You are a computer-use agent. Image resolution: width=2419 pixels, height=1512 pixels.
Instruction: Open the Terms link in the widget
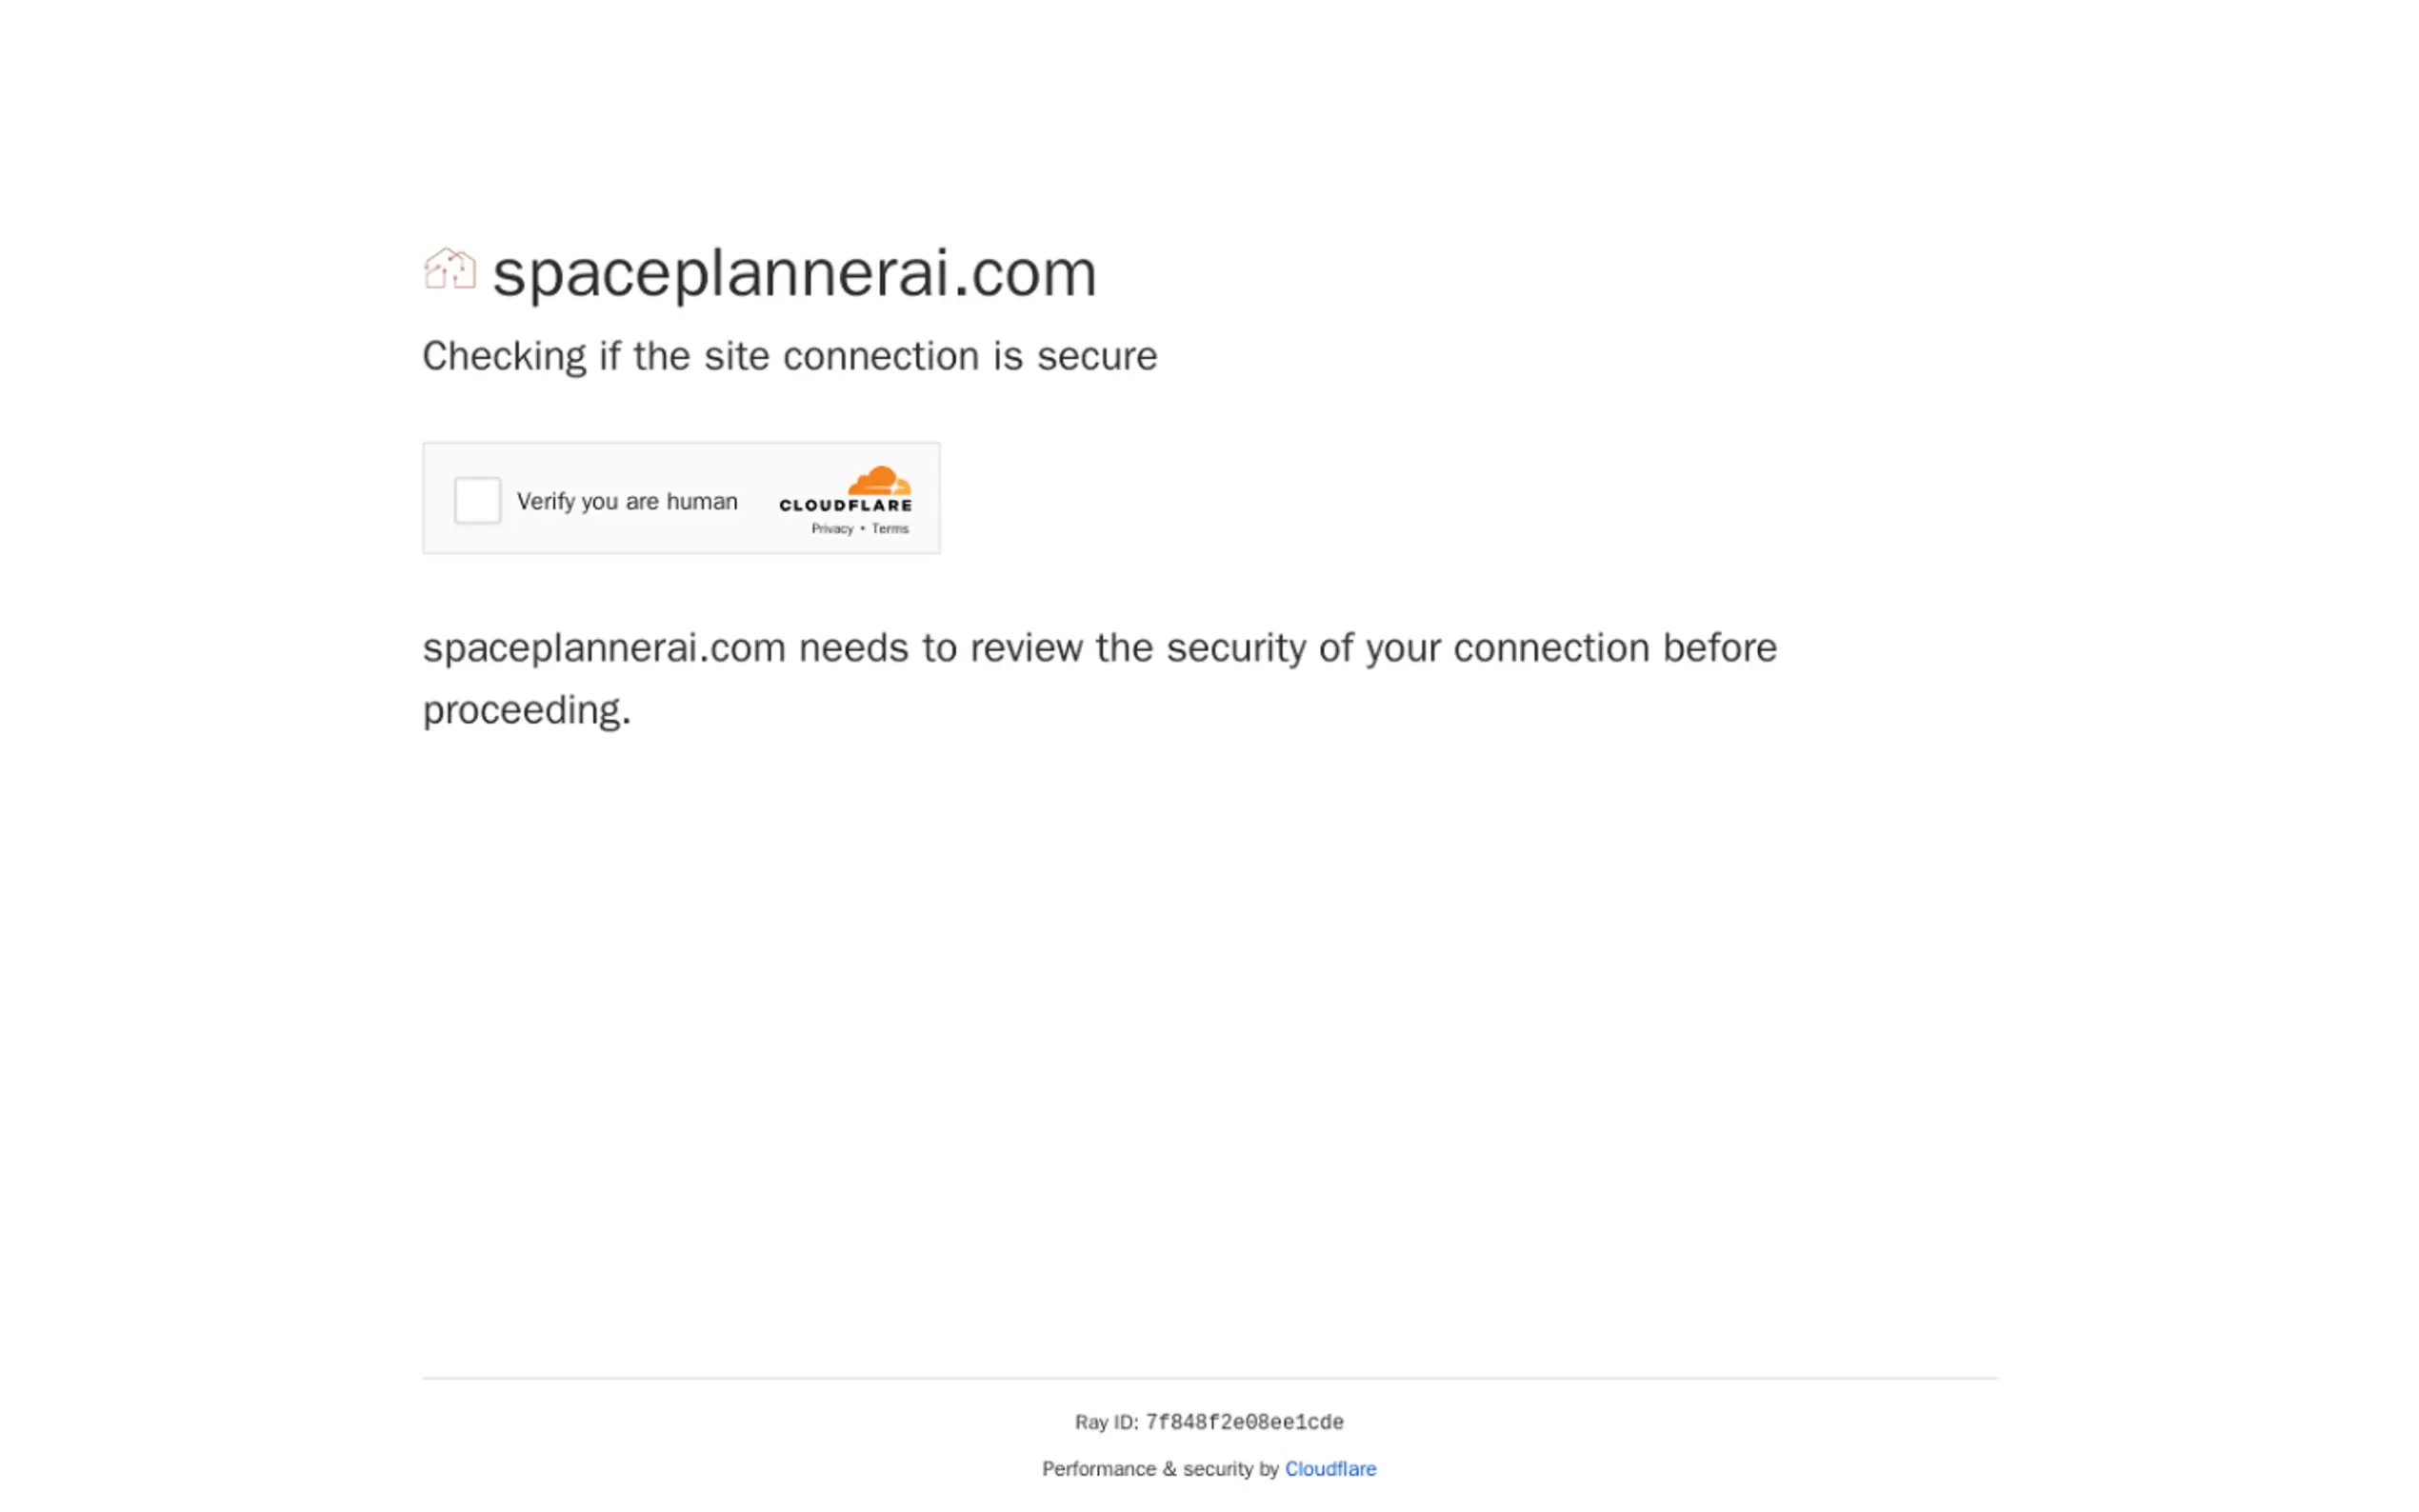(x=890, y=529)
